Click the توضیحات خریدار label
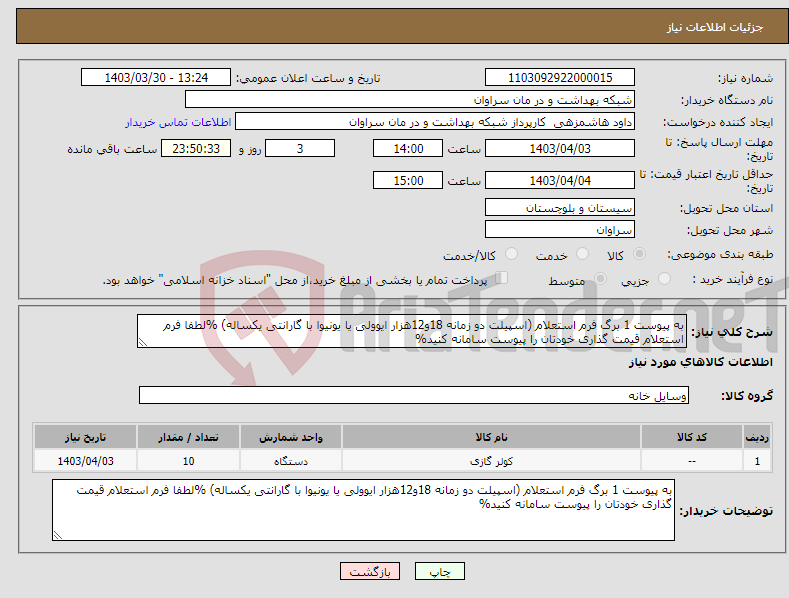The height and width of the screenshot is (598, 789). pyautogui.click(x=726, y=511)
